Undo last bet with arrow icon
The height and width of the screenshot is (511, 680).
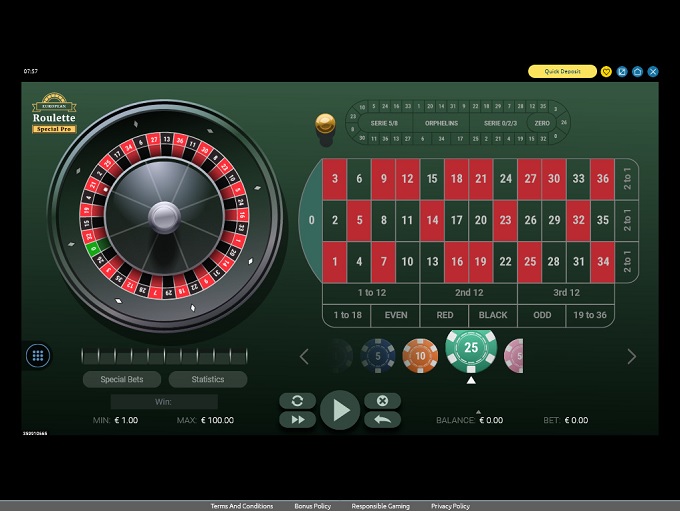click(382, 420)
